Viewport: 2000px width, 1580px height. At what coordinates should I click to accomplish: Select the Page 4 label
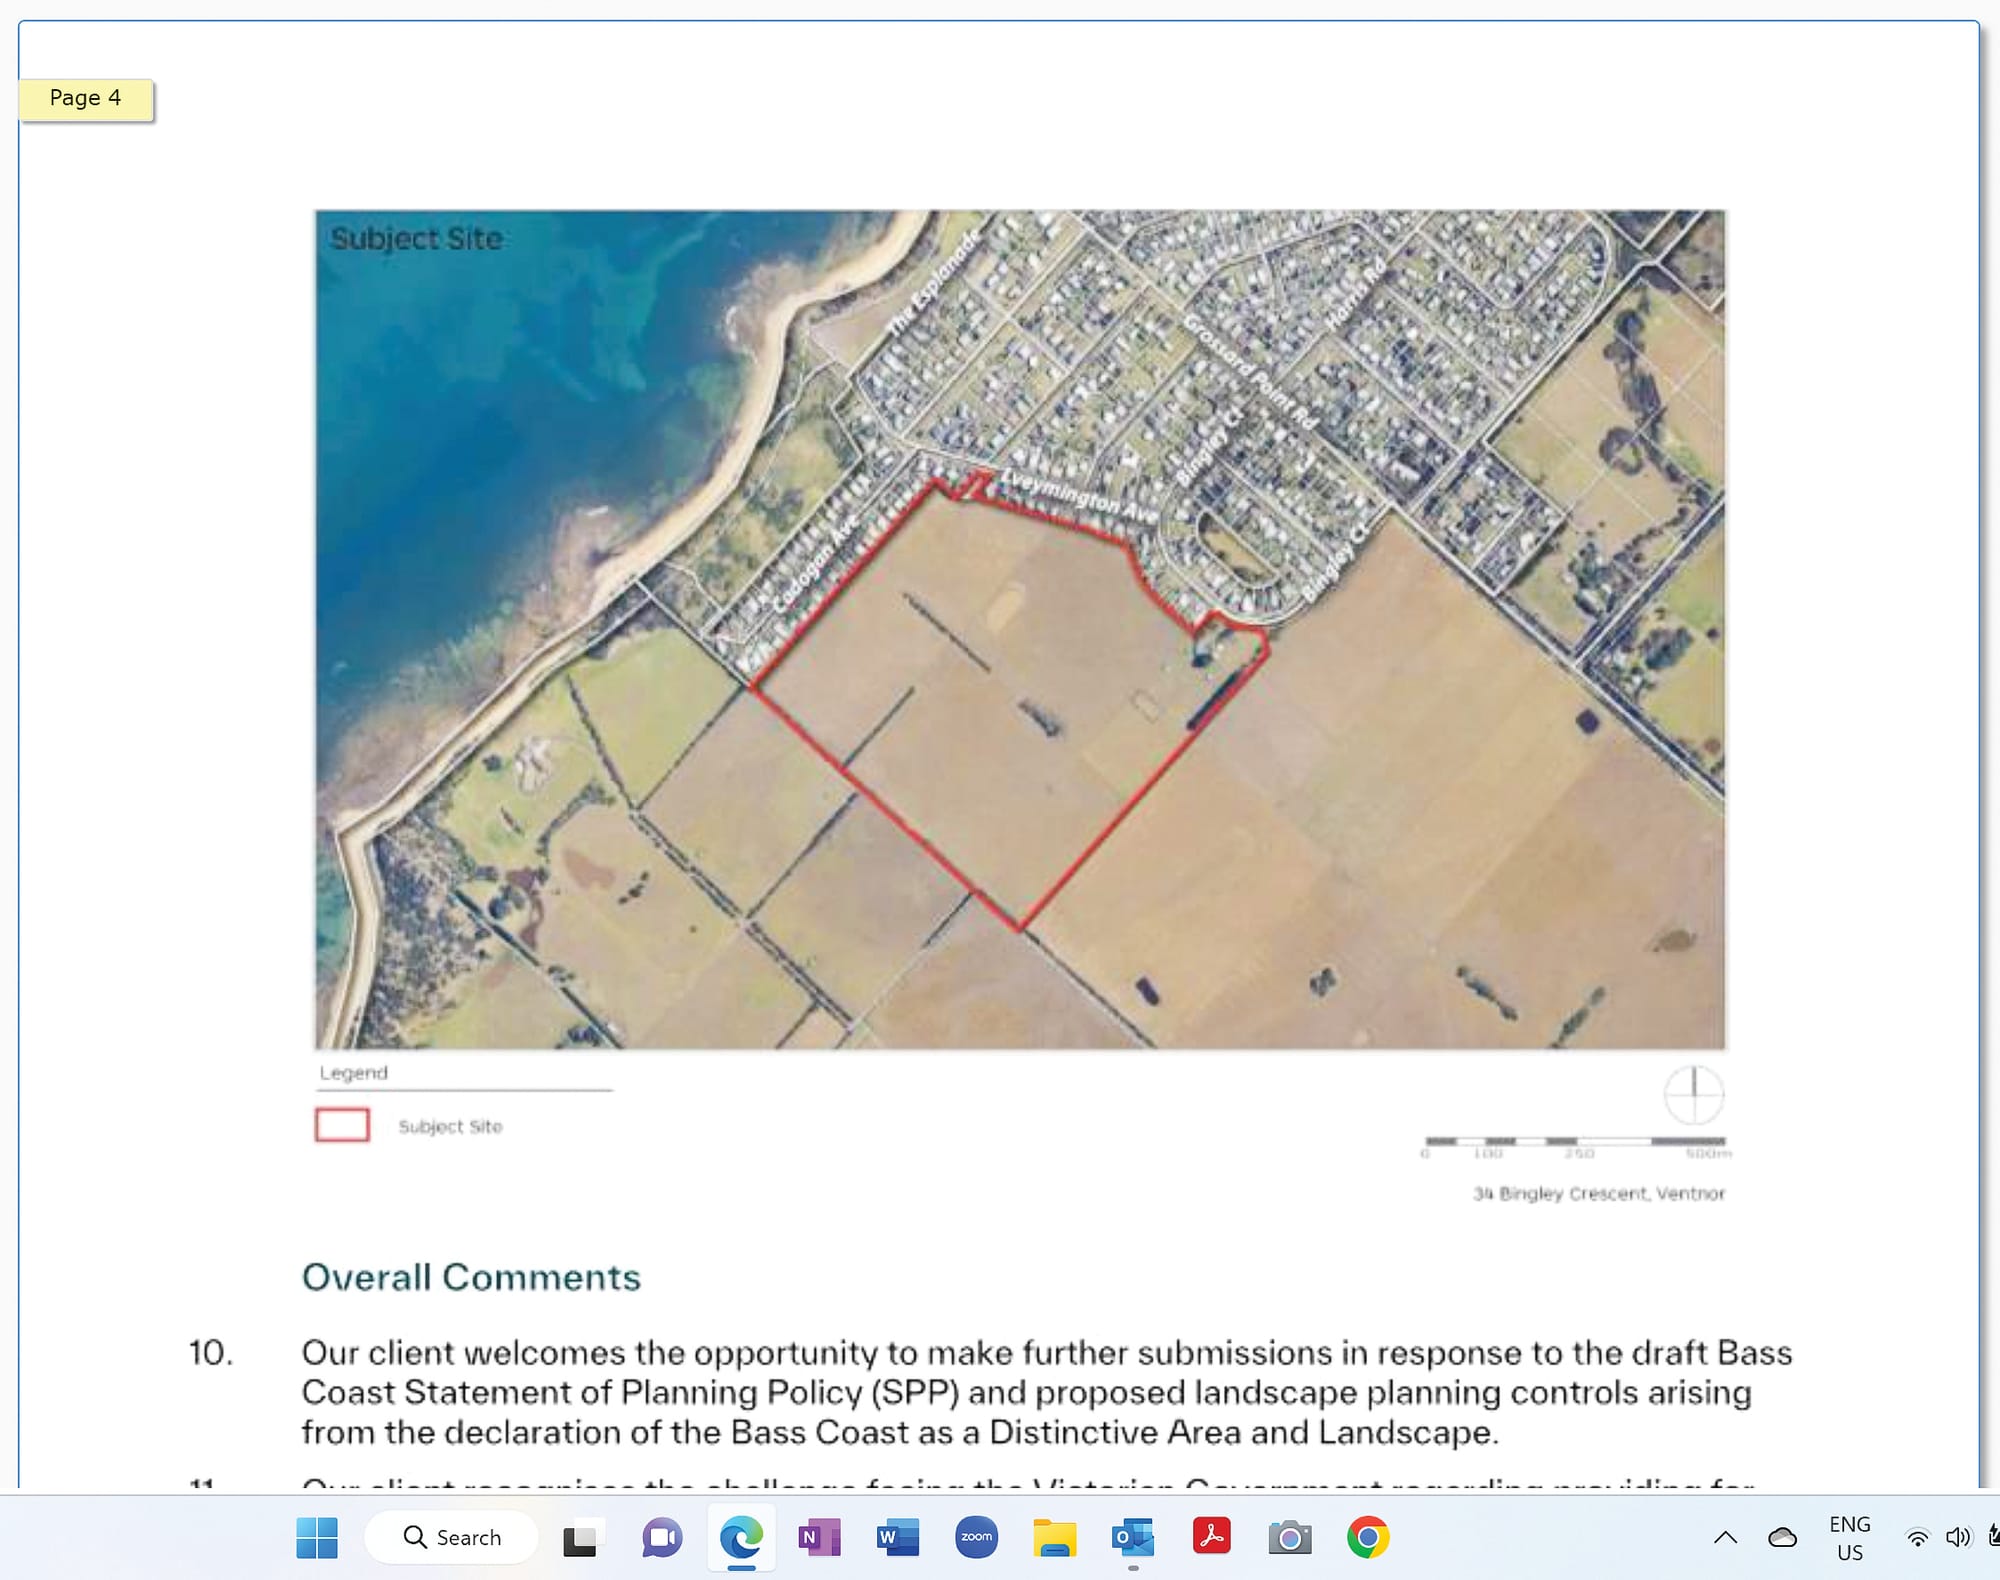click(85, 98)
